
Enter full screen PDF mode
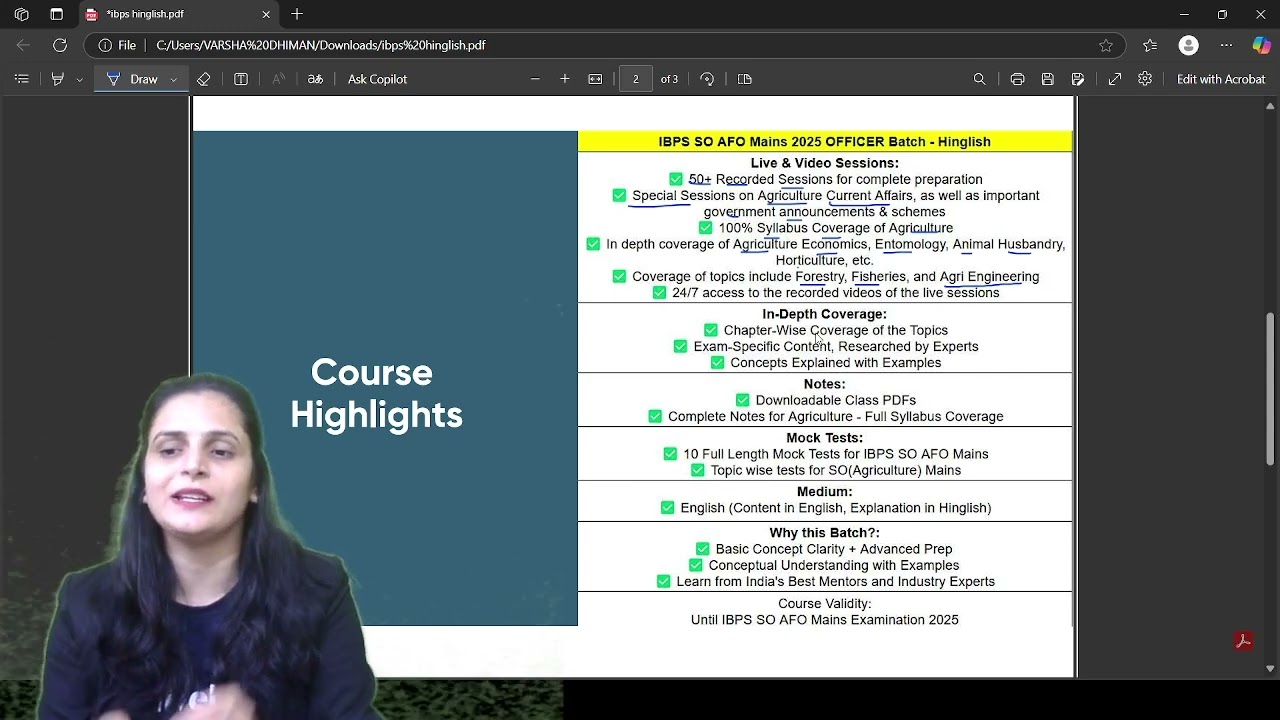tap(1115, 79)
